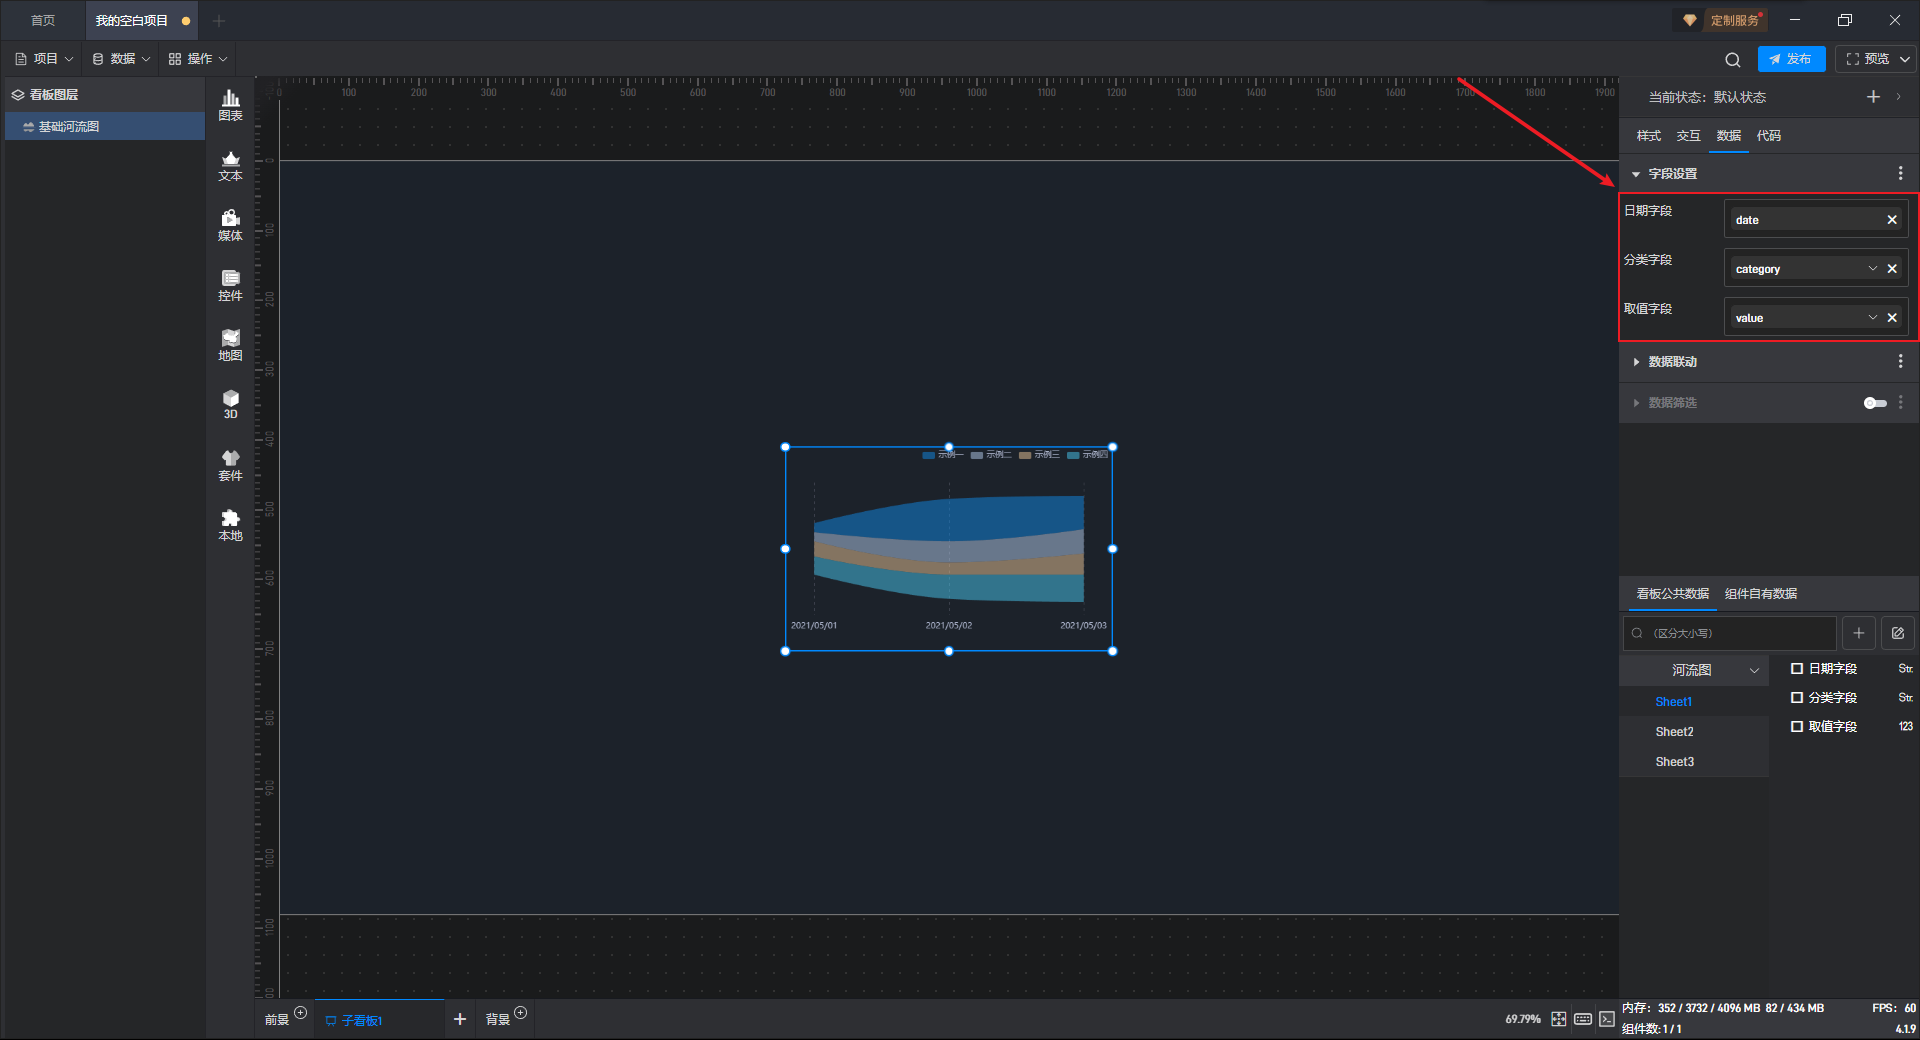
Task: Toggle the 数据筛选 switch
Action: tap(1875, 403)
